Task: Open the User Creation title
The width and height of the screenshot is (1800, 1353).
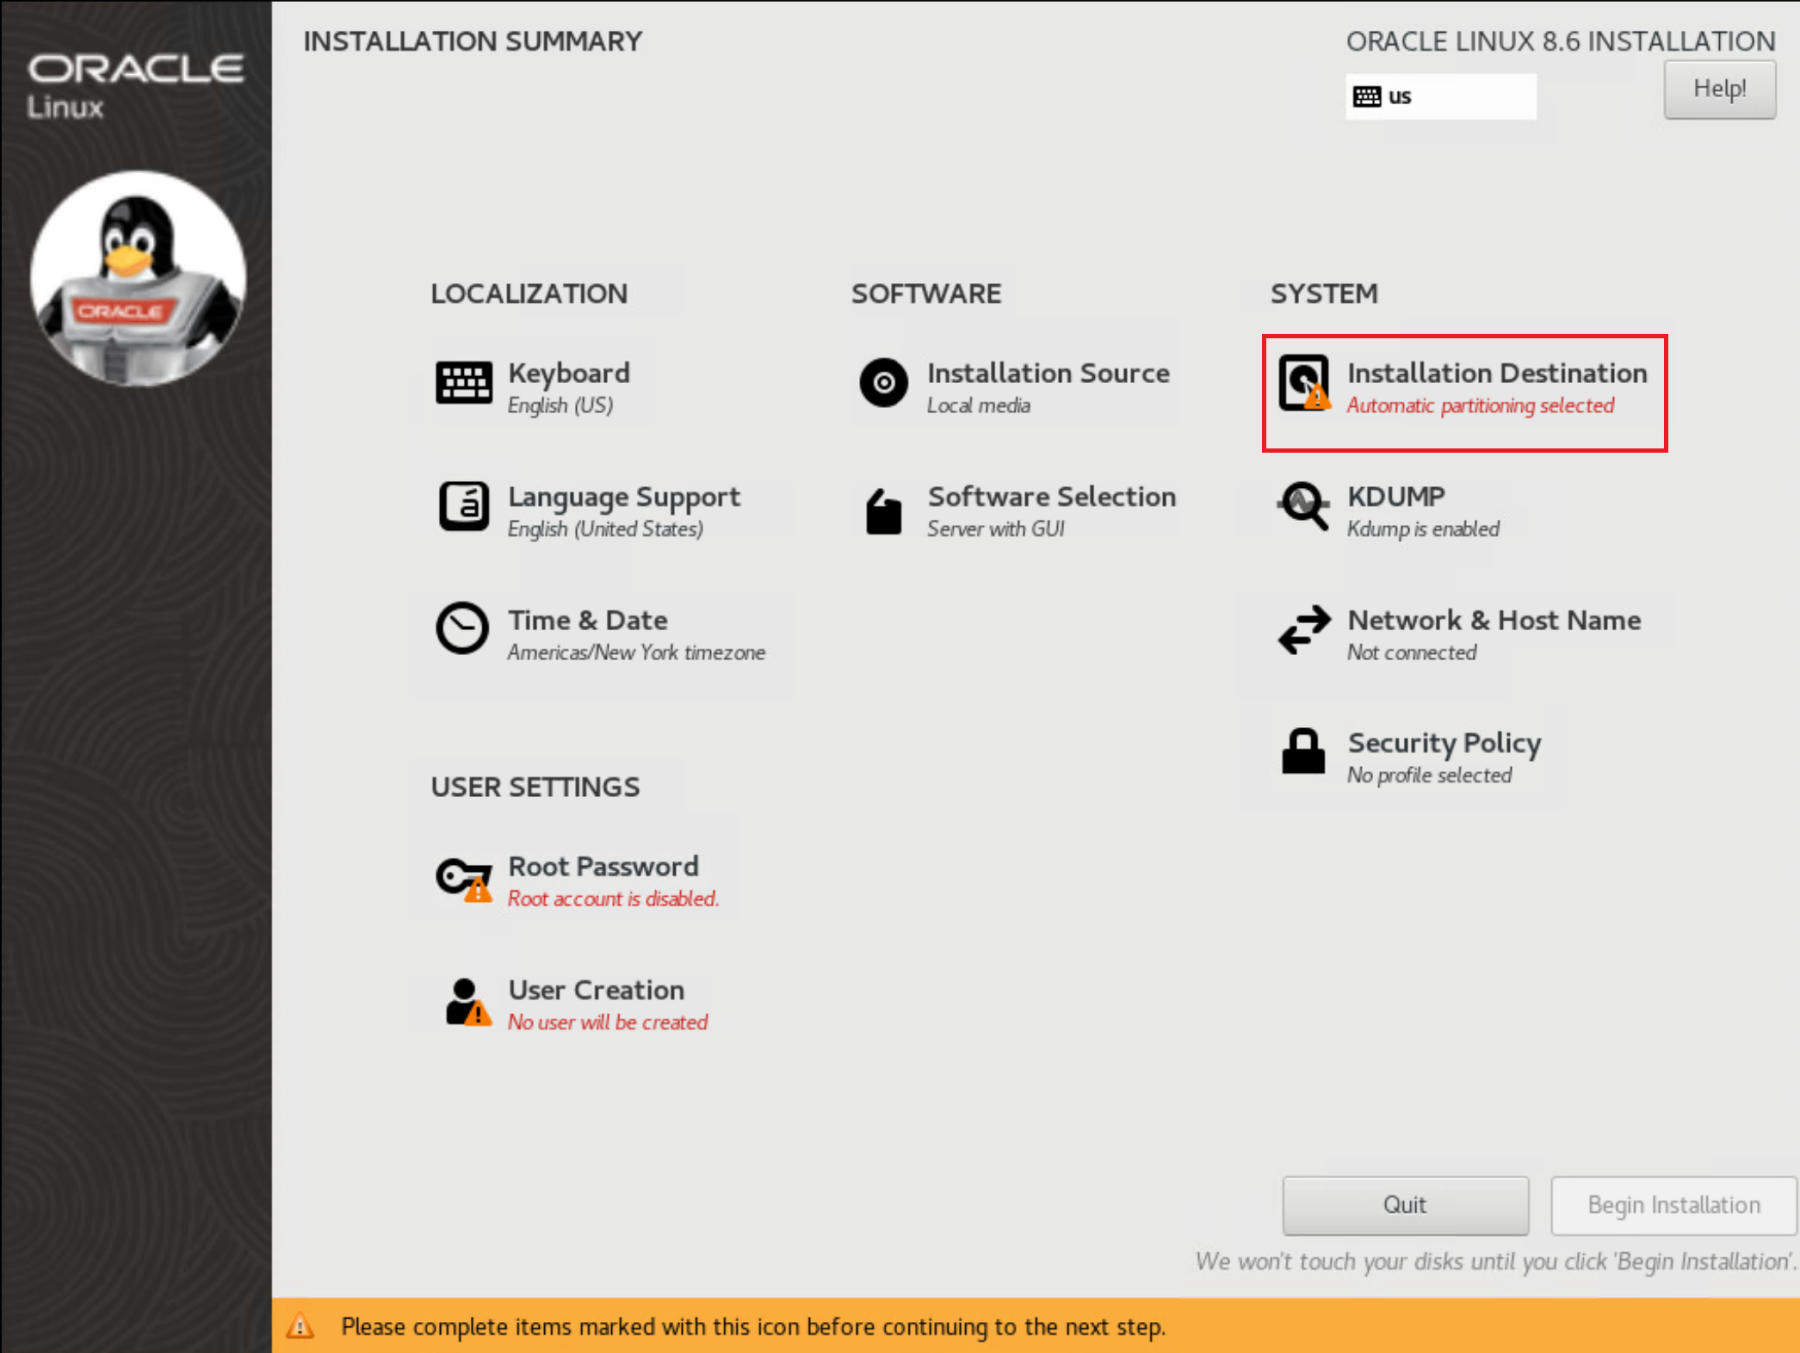Action: pyautogui.click(x=596, y=990)
